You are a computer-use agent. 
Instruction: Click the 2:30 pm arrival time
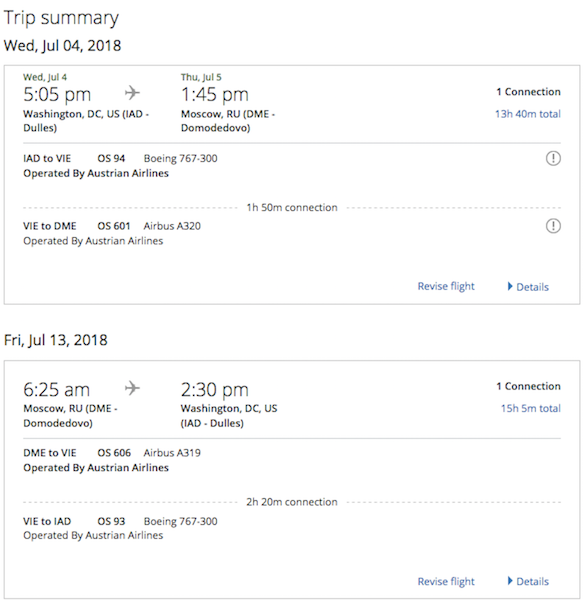tap(215, 390)
